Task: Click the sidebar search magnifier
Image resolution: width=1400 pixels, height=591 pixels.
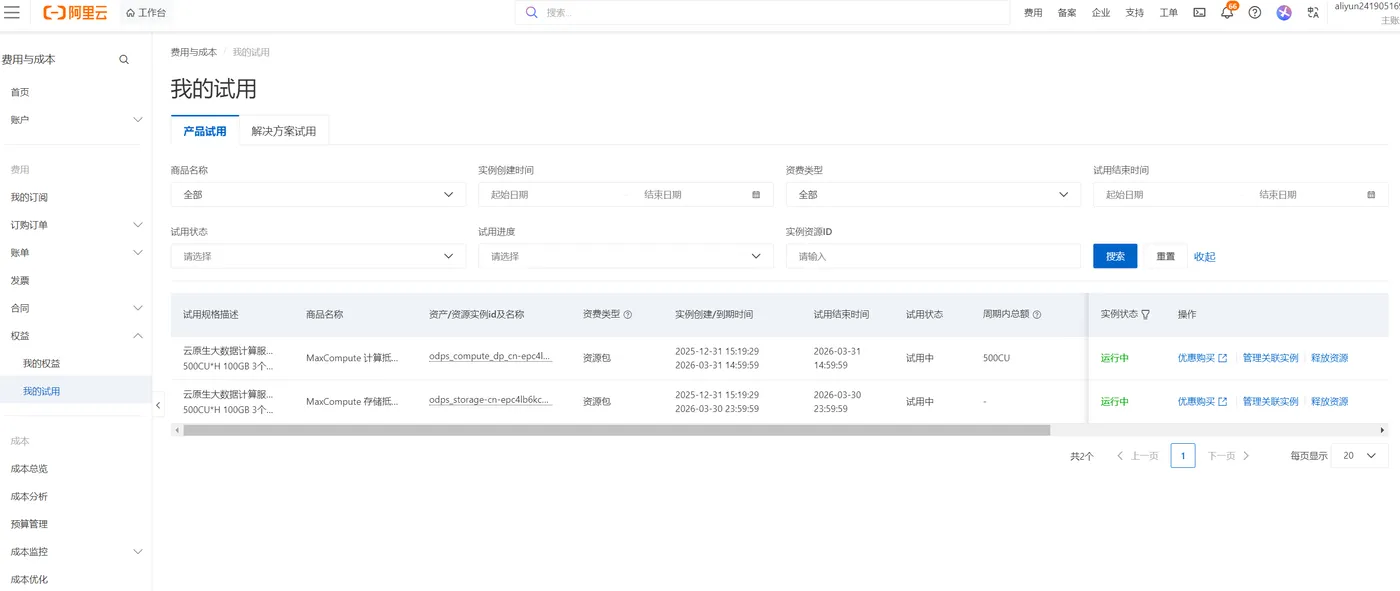Action: tap(124, 60)
